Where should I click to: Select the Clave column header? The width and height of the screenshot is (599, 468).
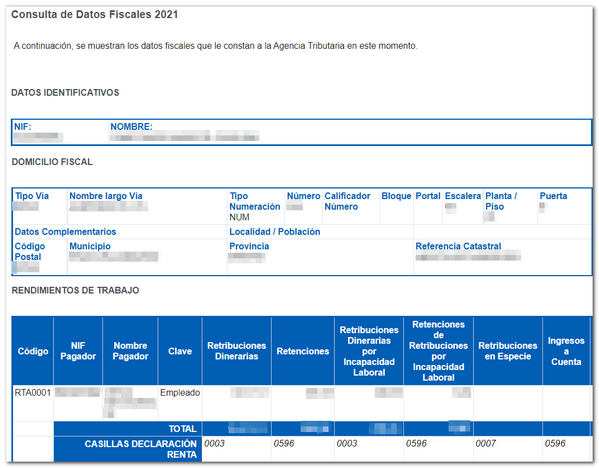[180, 351]
